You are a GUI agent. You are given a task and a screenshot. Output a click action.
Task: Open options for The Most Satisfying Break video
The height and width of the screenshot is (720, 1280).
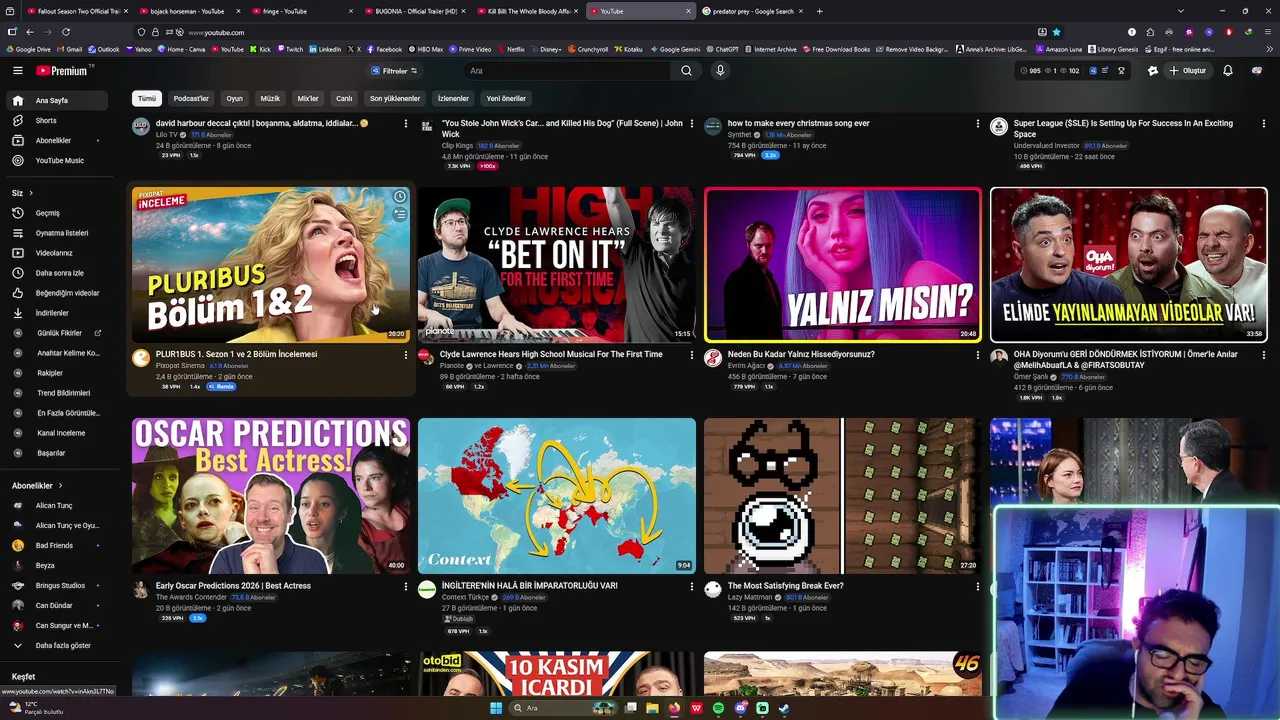pos(977,587)
